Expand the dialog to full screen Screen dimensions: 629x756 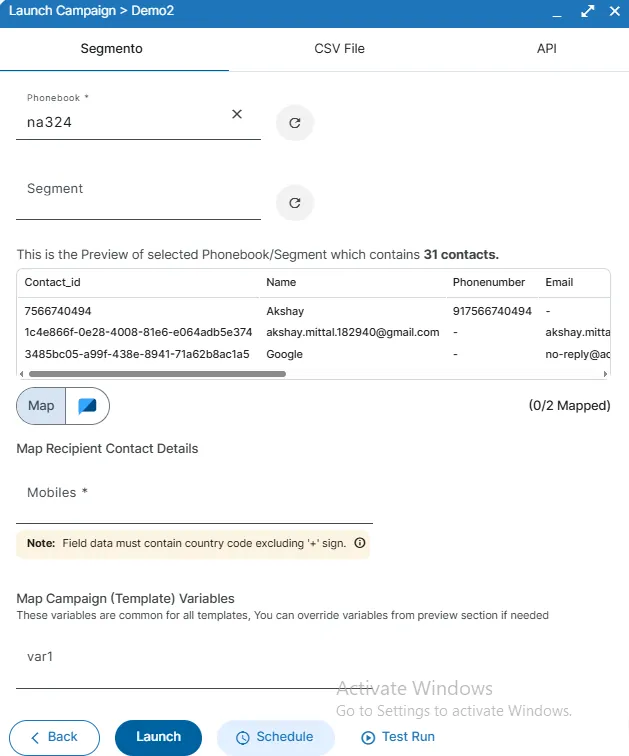tap(588, 11)
